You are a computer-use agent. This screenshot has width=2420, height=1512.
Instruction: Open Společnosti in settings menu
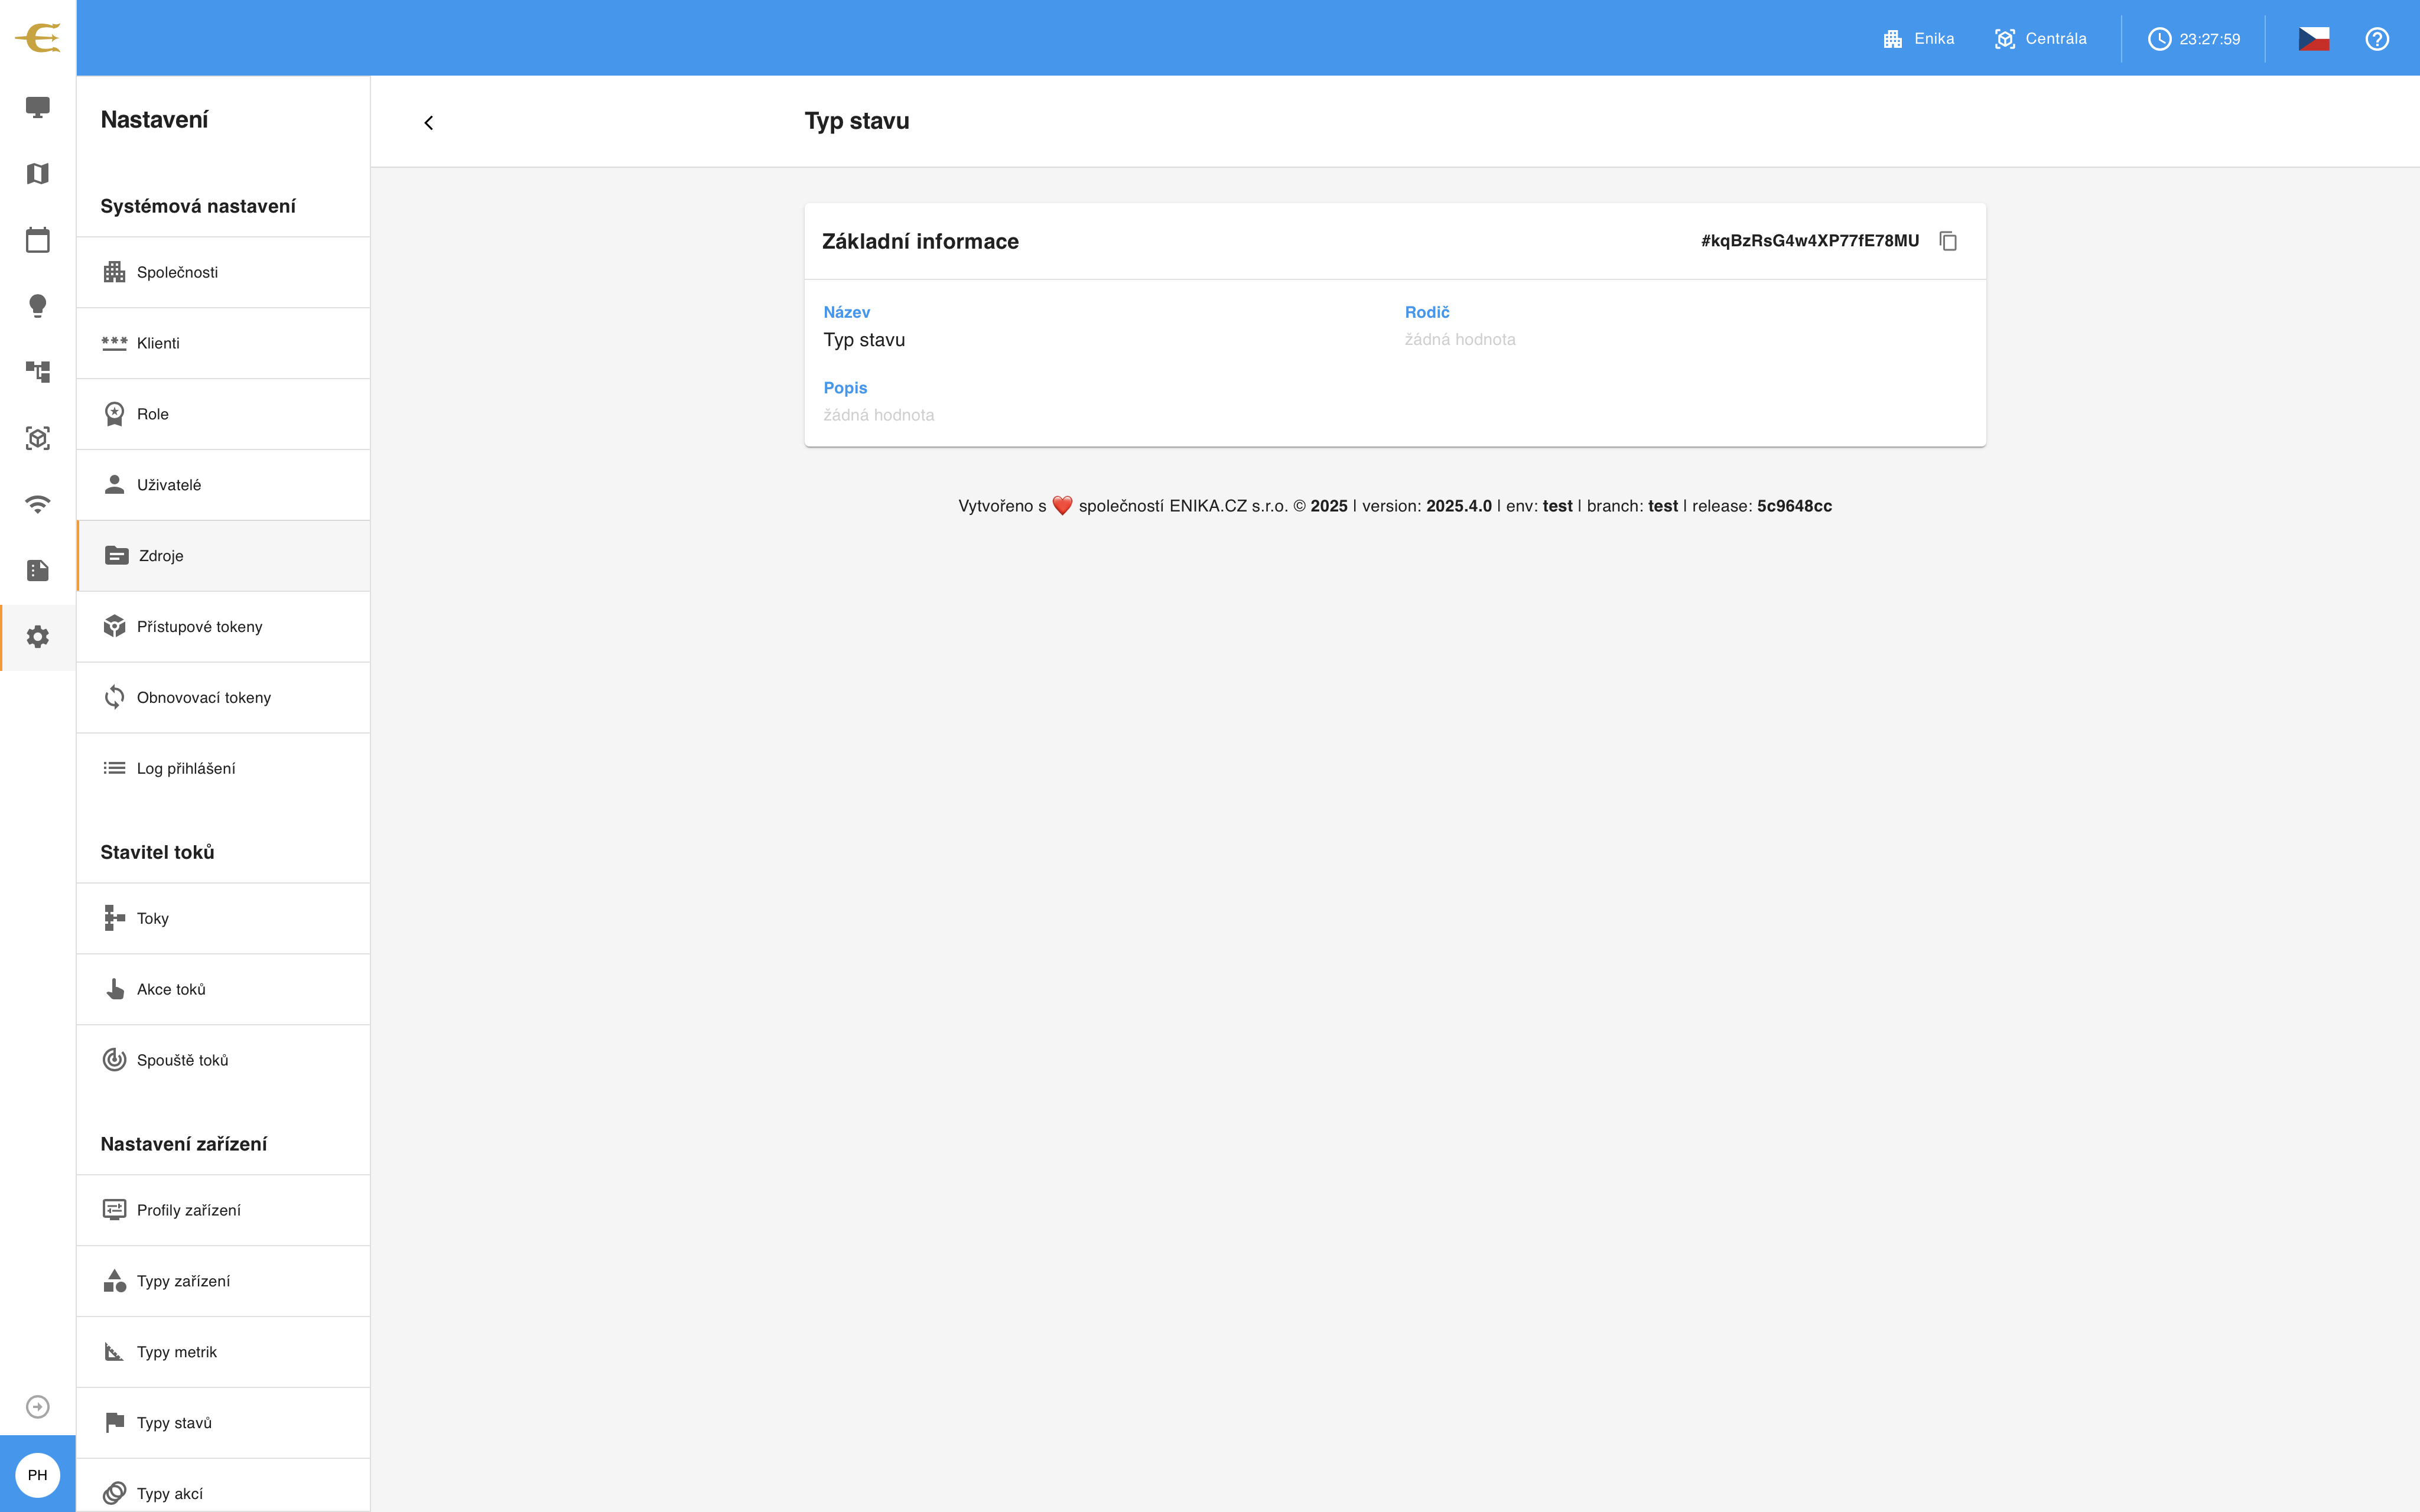pyautogui.click(x=223, y=272)
